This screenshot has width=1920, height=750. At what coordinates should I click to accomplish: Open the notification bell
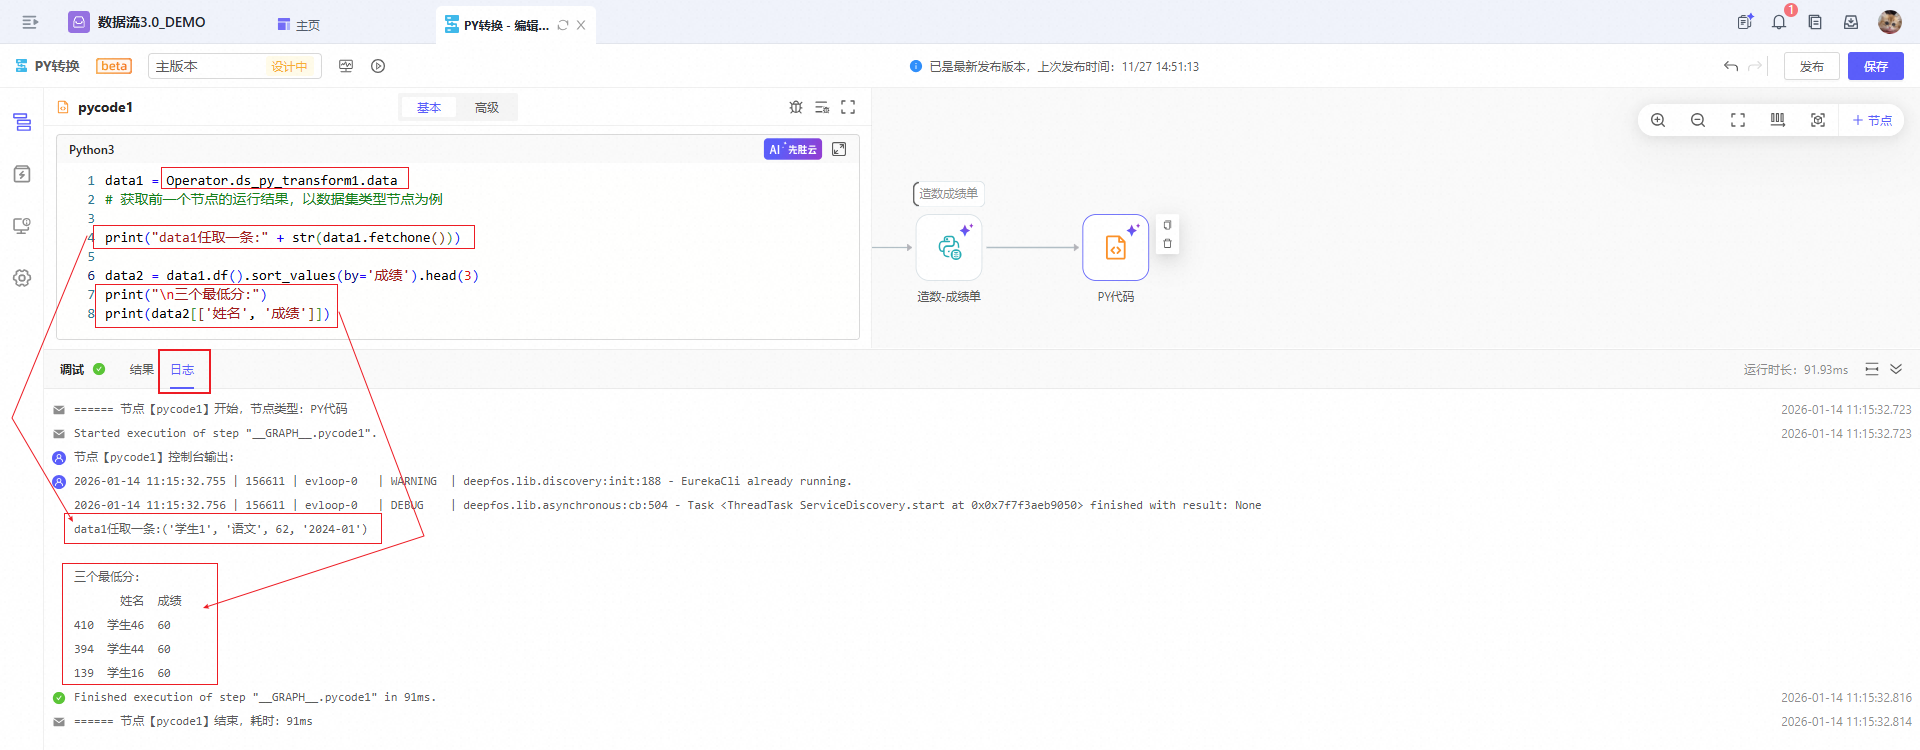[1779, 22]
